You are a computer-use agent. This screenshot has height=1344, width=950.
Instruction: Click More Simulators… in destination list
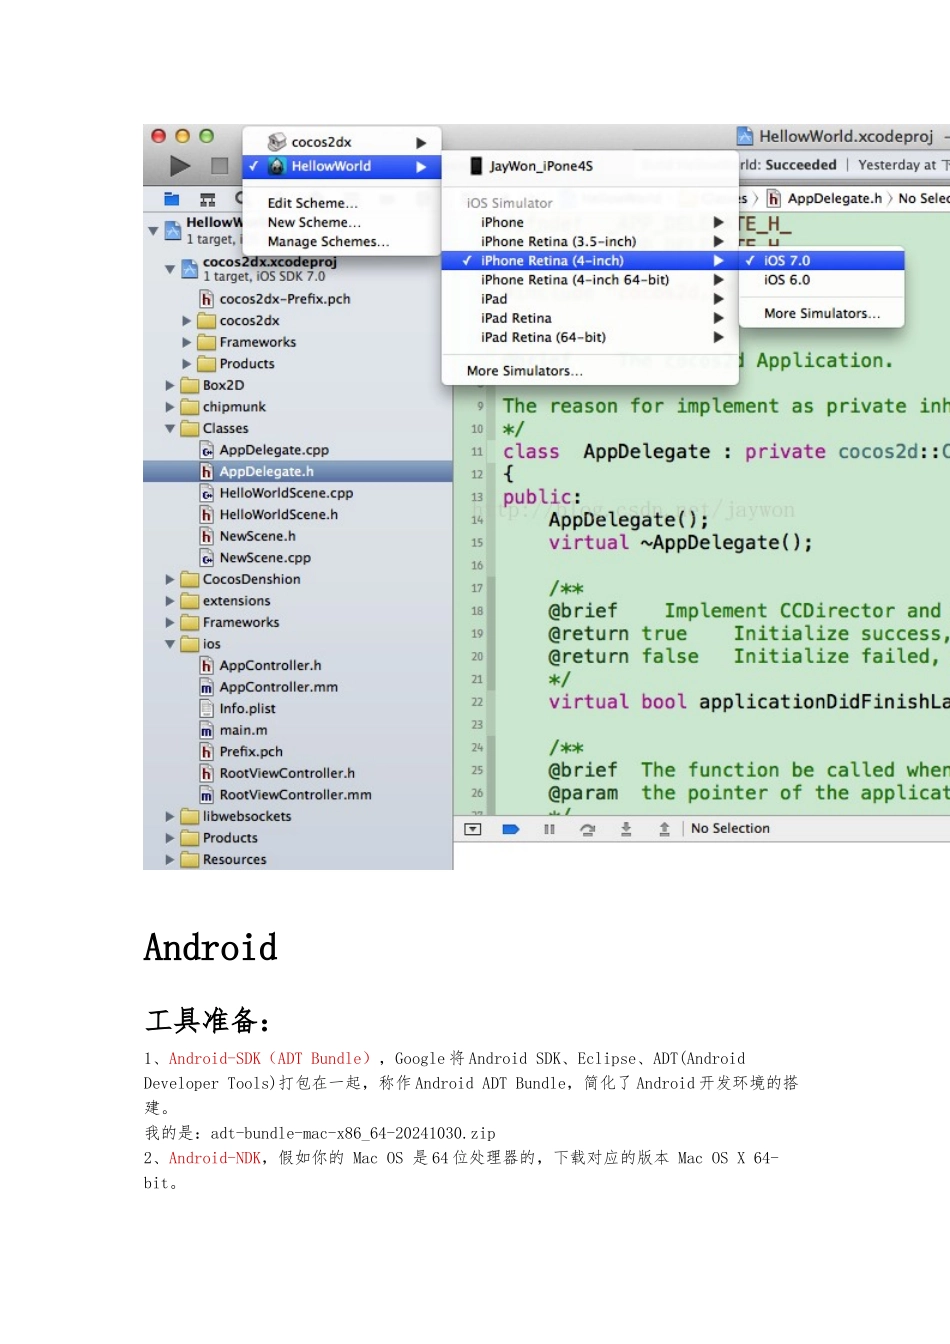click(x=524, y=371)
